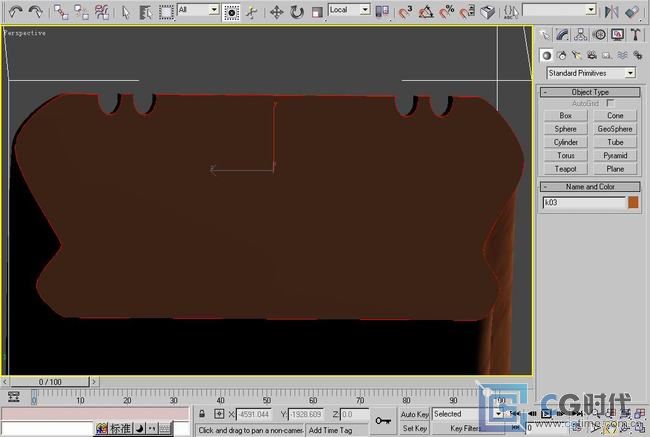650x437 pixels.
Task: Click the Redo arrow icon
Action: point(36,12)
